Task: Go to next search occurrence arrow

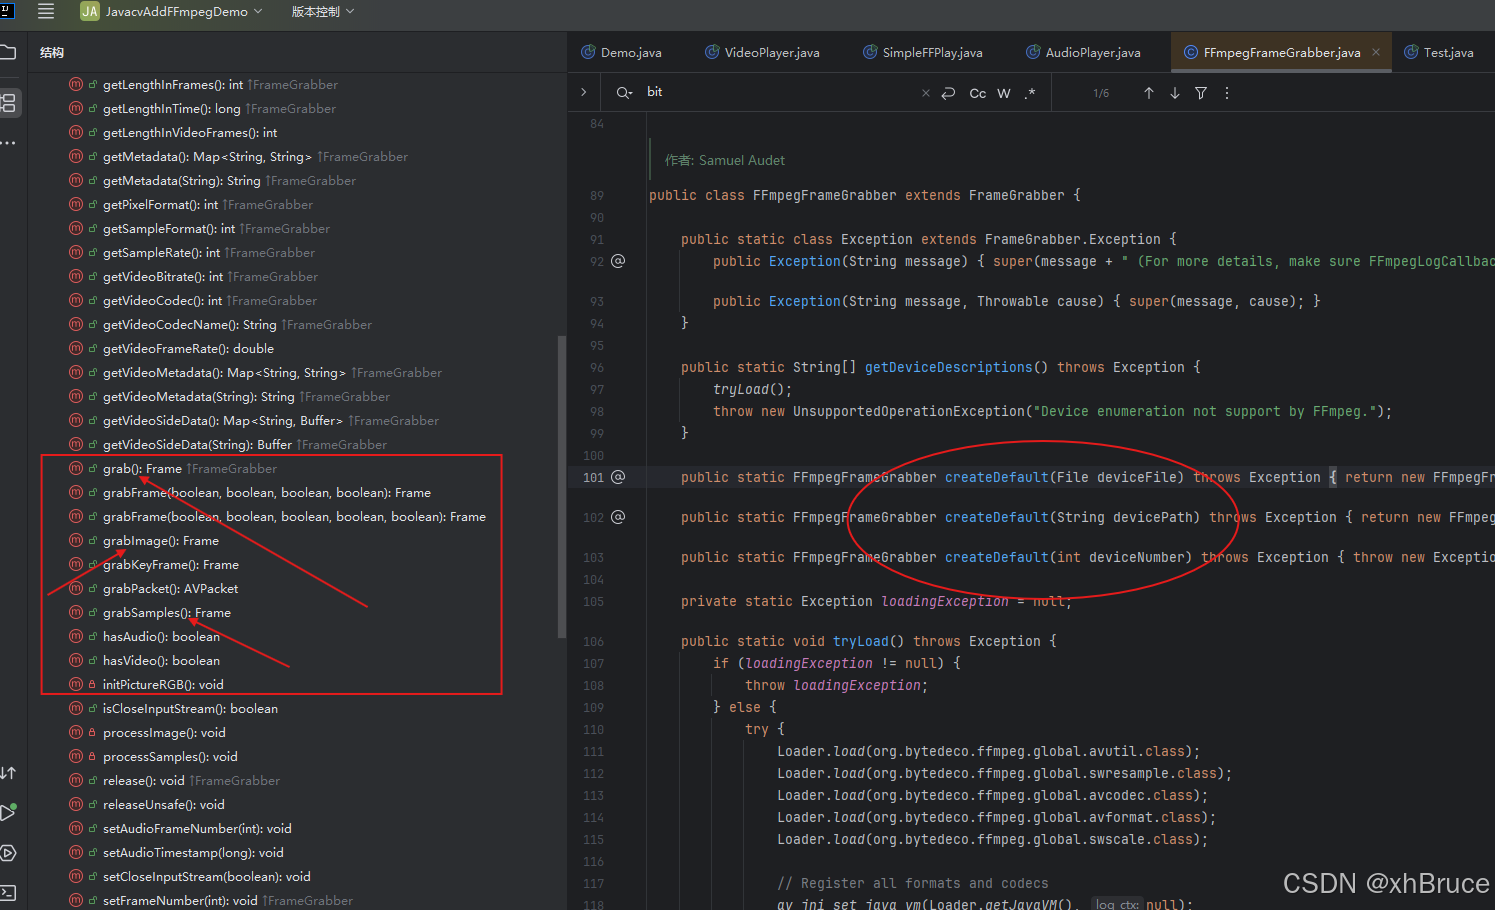Action: (1175, 93)
